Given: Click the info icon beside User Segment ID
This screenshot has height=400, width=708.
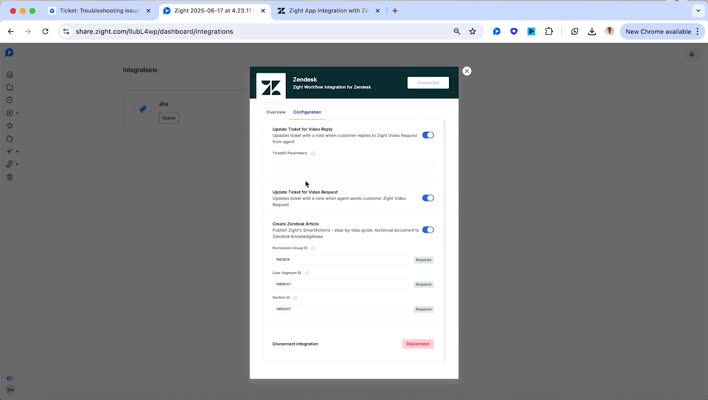Looking at the screenshot, I should 307,273.
